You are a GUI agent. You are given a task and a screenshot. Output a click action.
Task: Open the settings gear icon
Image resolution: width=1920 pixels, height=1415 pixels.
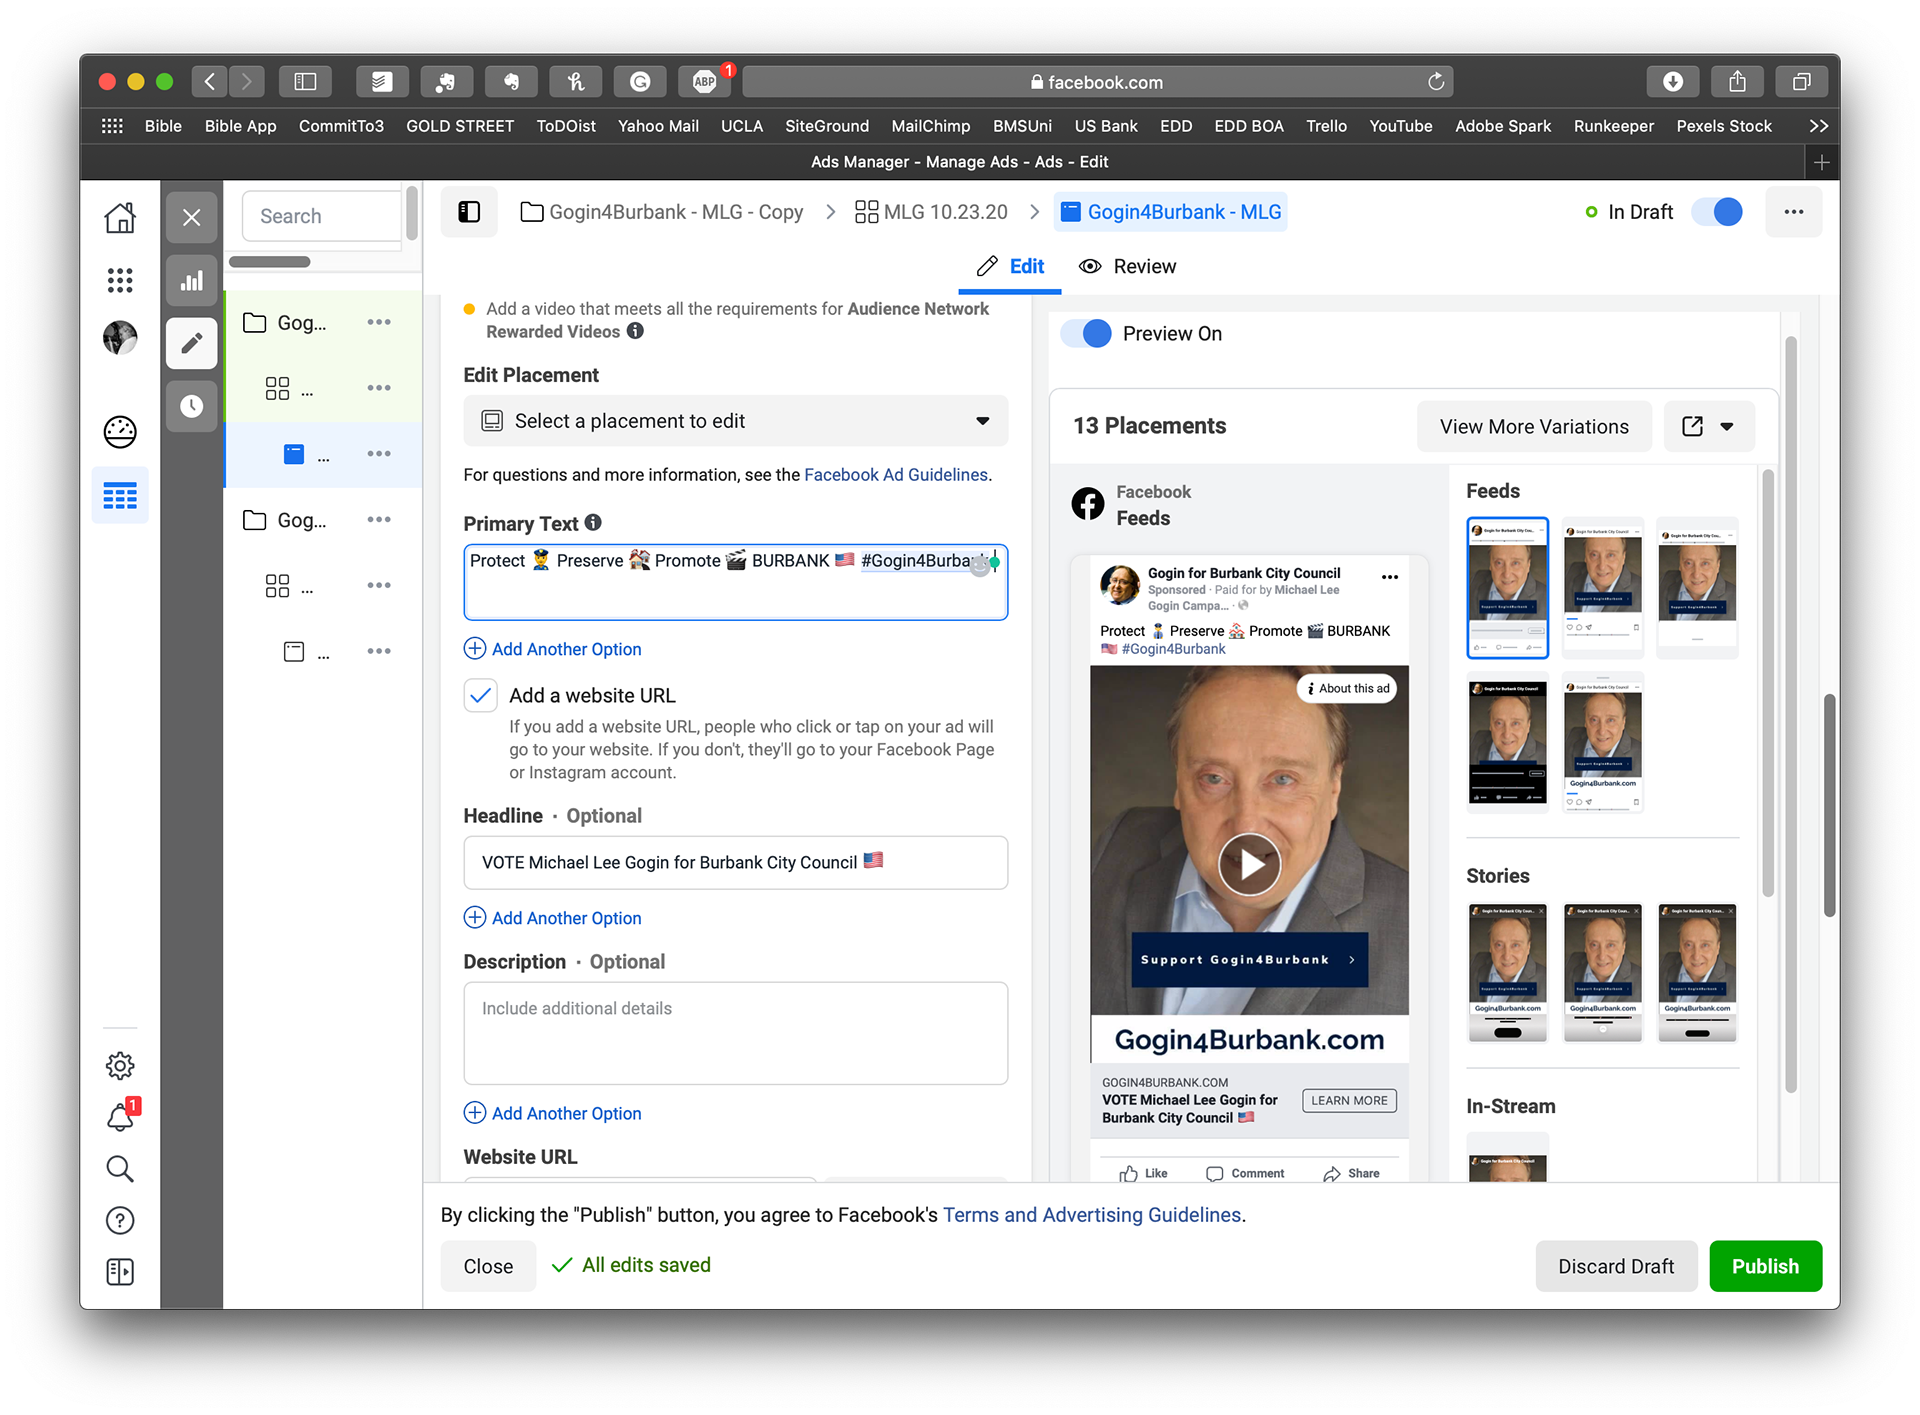120,1065
